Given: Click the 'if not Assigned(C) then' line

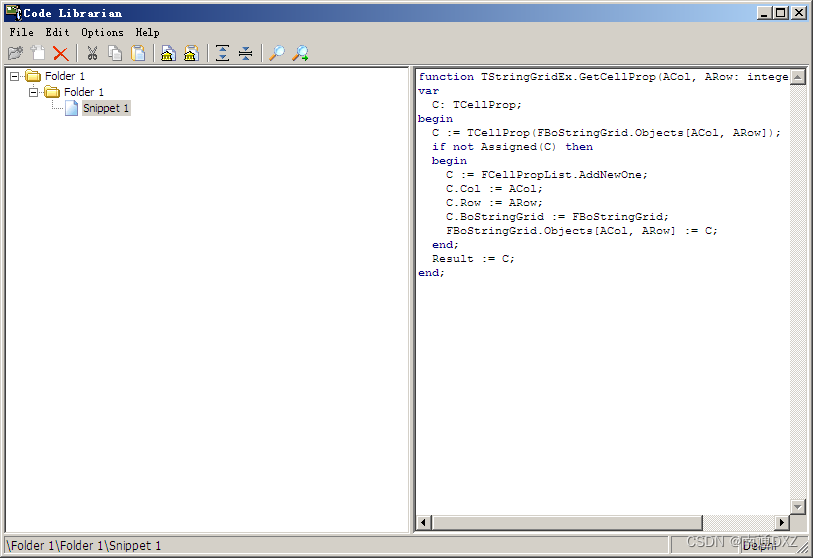Looking at the screenshot, I should [x=512, y=147].
